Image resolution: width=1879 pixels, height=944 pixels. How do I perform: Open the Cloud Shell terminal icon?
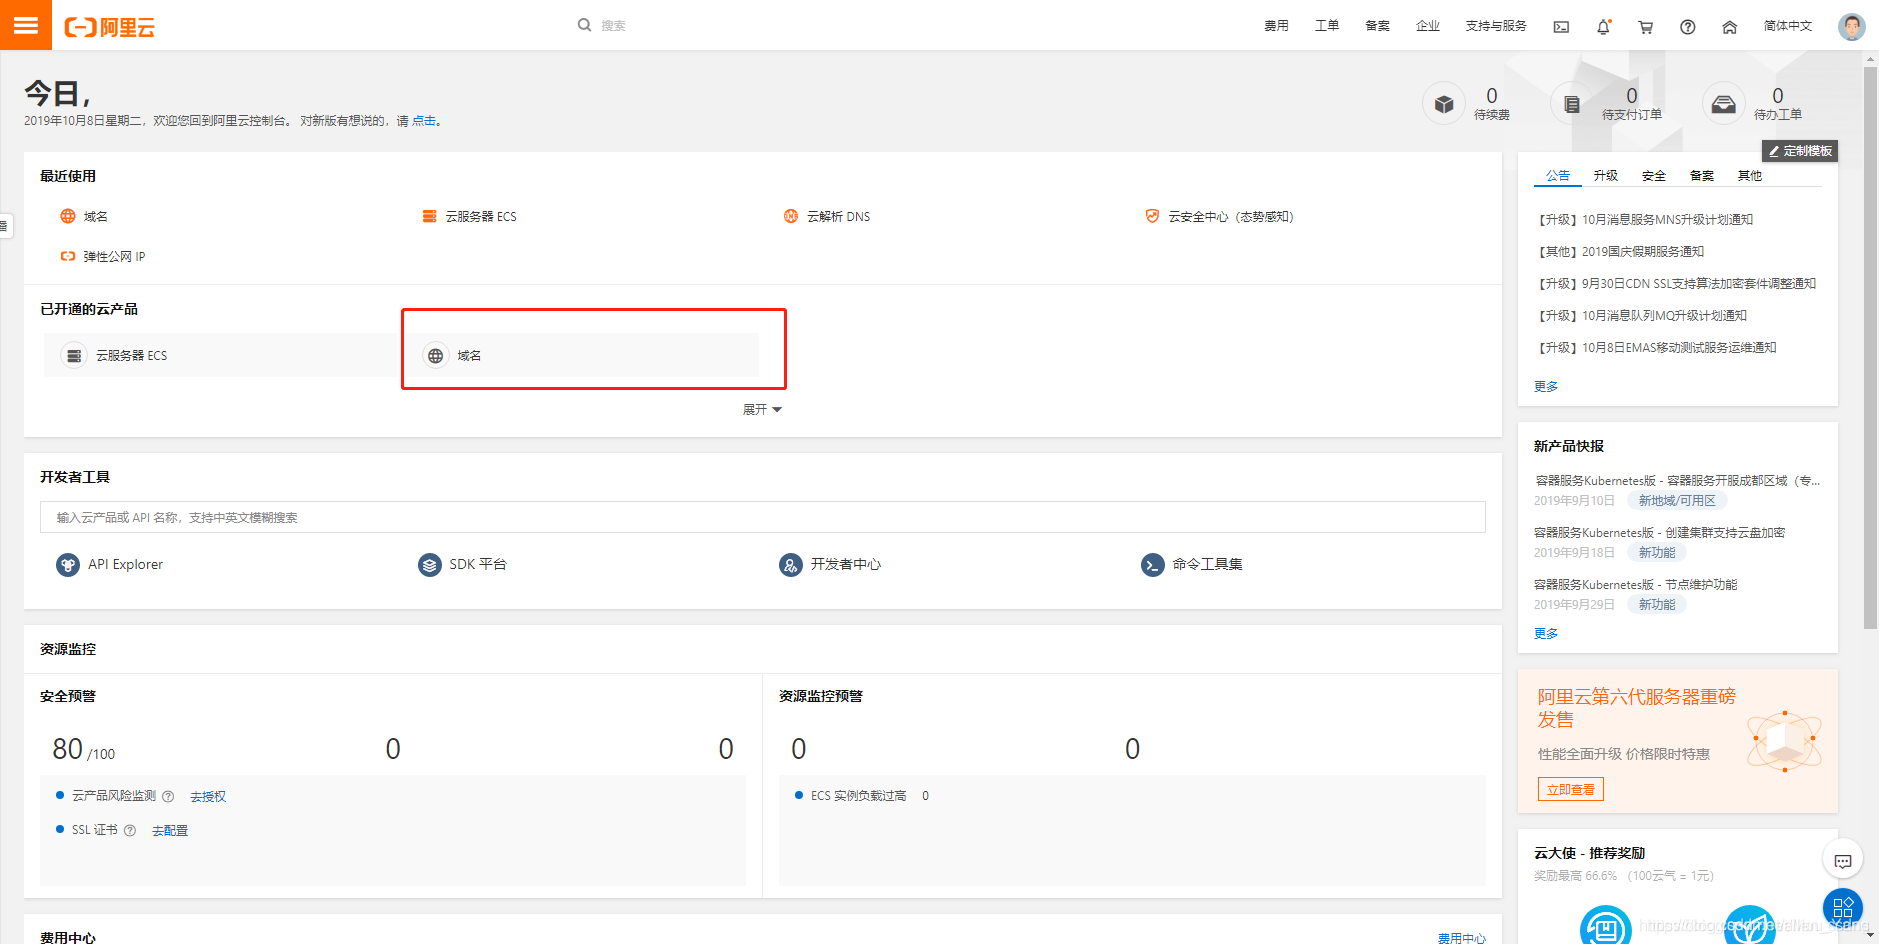click(1561, 27)
